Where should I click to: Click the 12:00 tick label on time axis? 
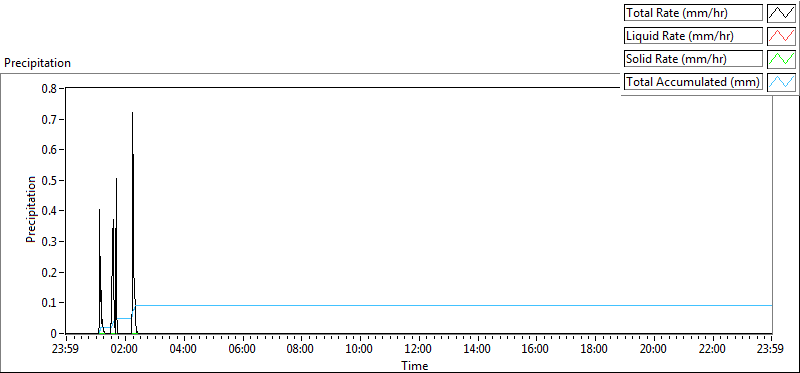coord(418,350)
